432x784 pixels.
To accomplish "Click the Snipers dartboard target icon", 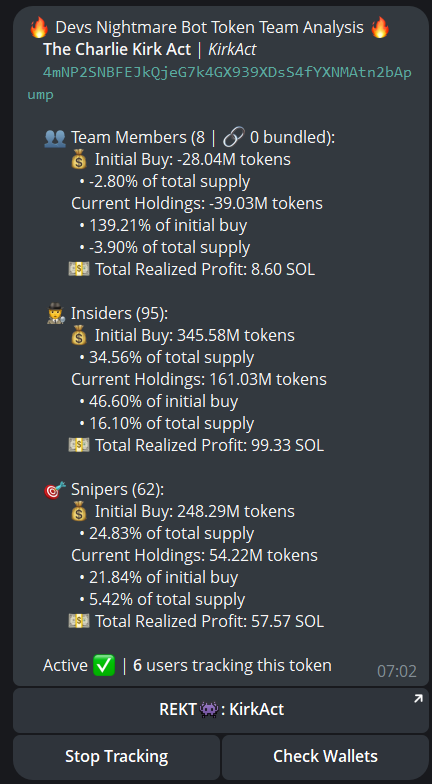I will 55,490.
